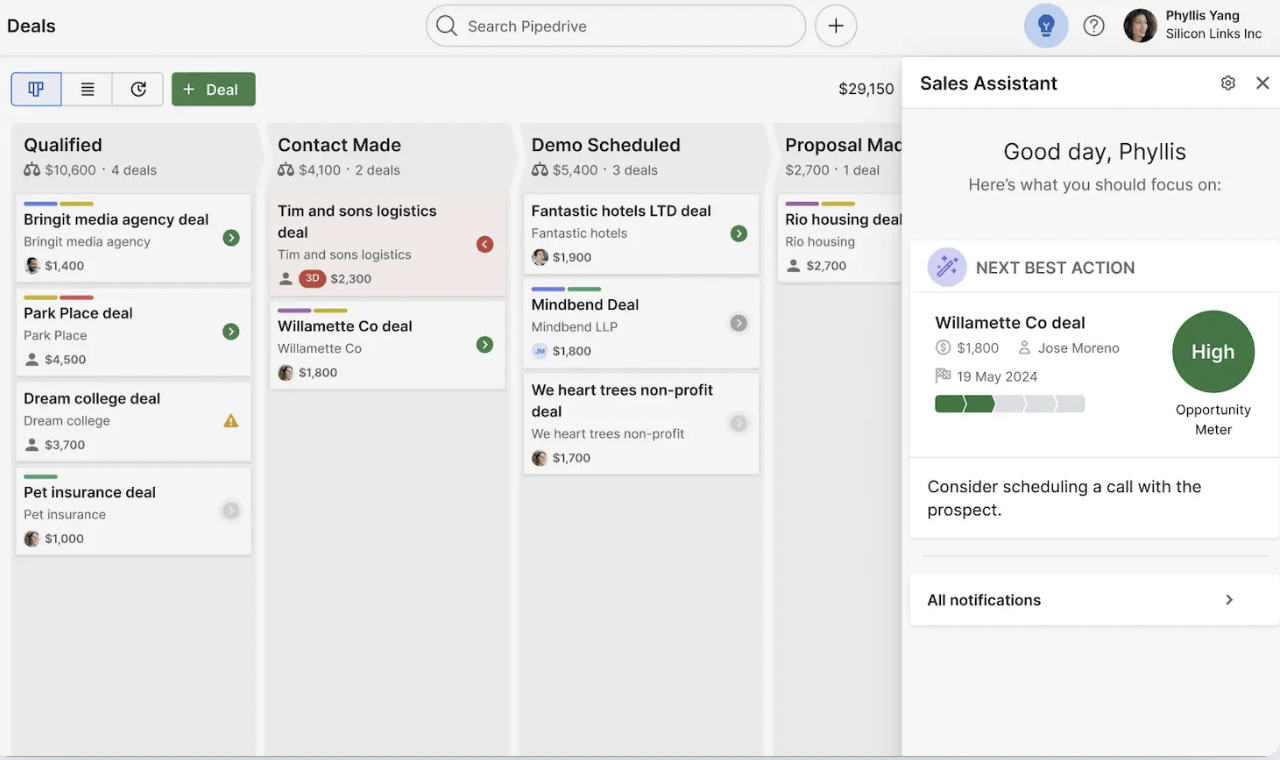Switch to pipeline kanban view

[x=36, y=89]
